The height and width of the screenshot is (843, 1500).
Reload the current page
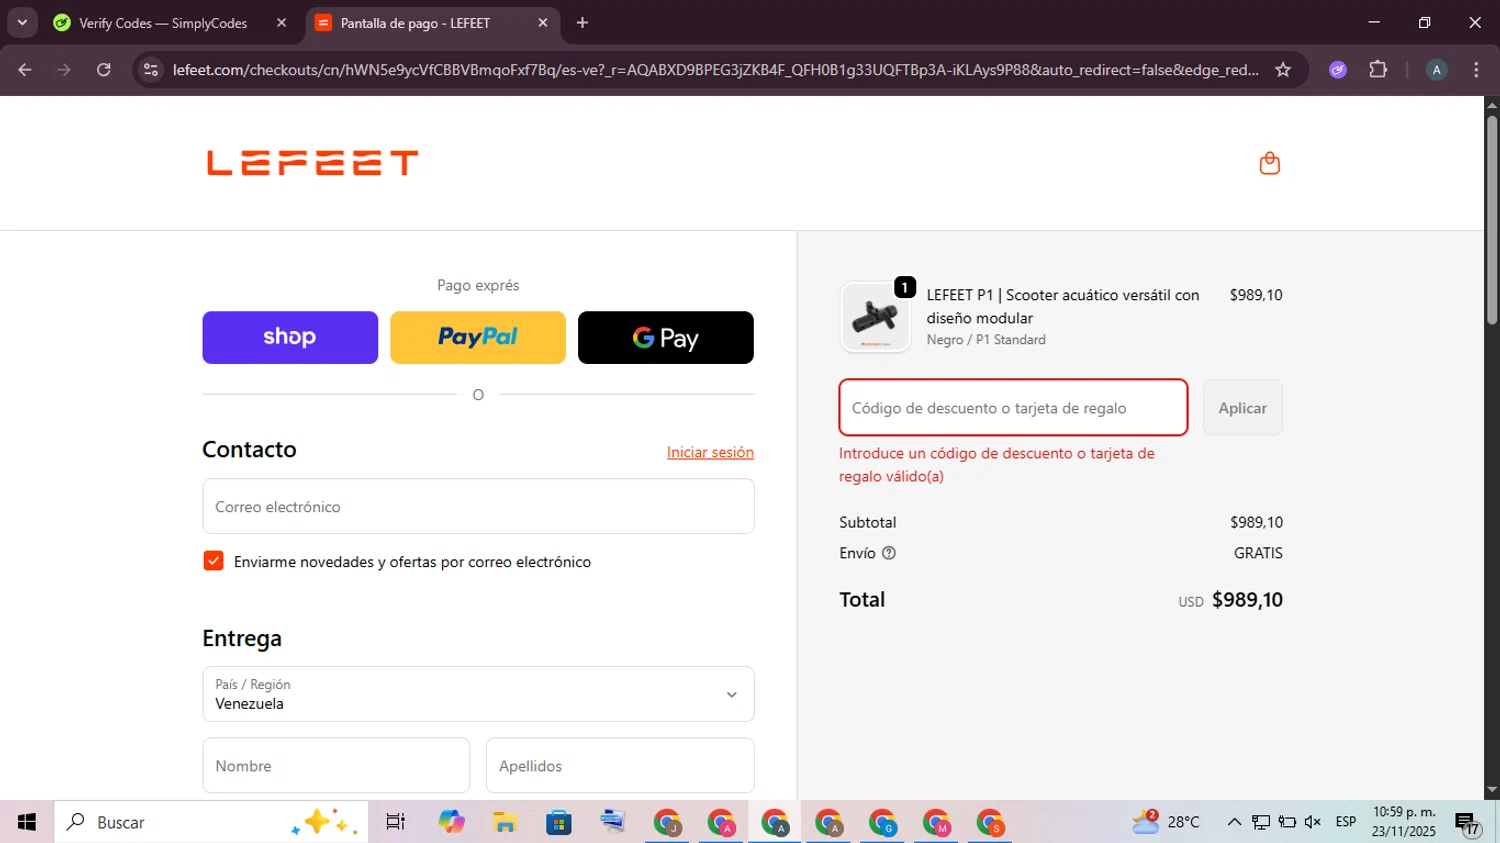click(104, 70)
